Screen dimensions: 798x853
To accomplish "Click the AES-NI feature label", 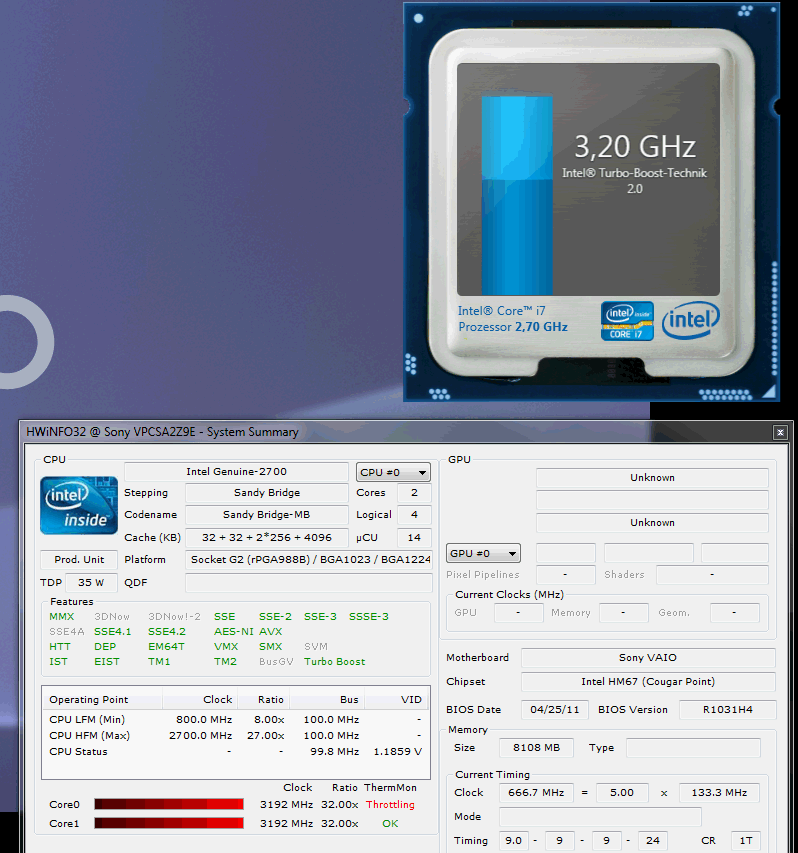I will (x=234, y=632).
